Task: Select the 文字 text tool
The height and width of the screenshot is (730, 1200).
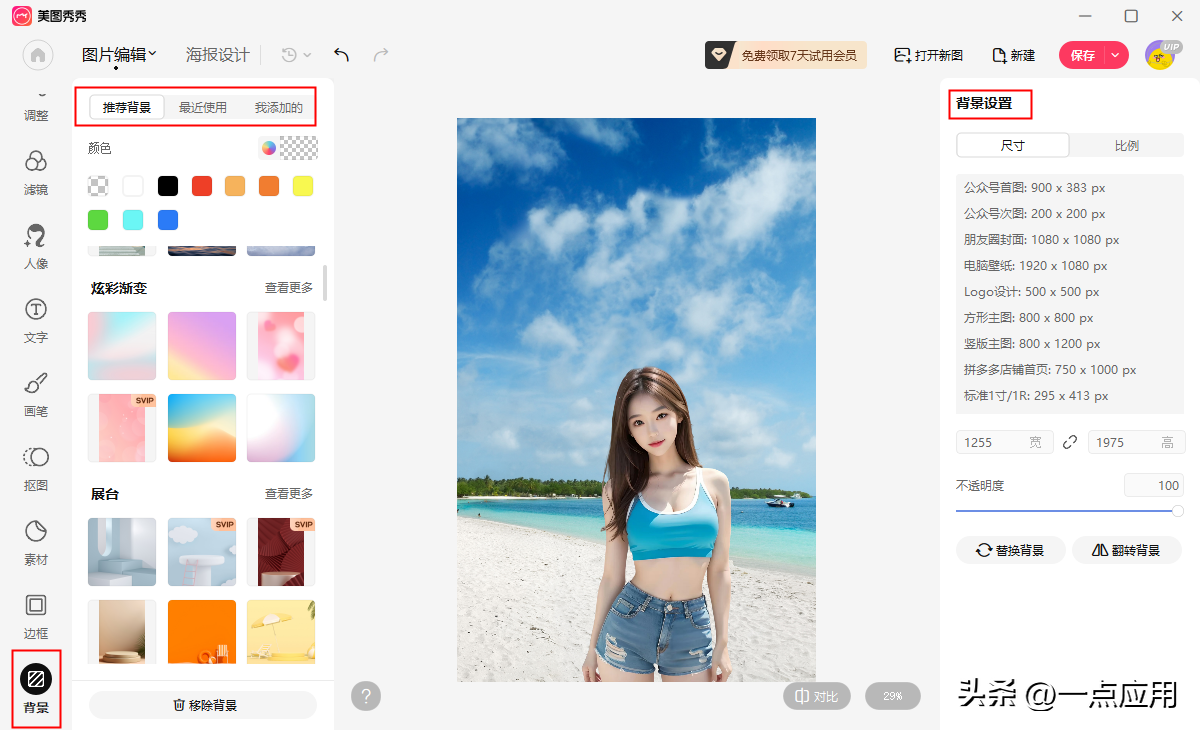Action: point(36,320)
